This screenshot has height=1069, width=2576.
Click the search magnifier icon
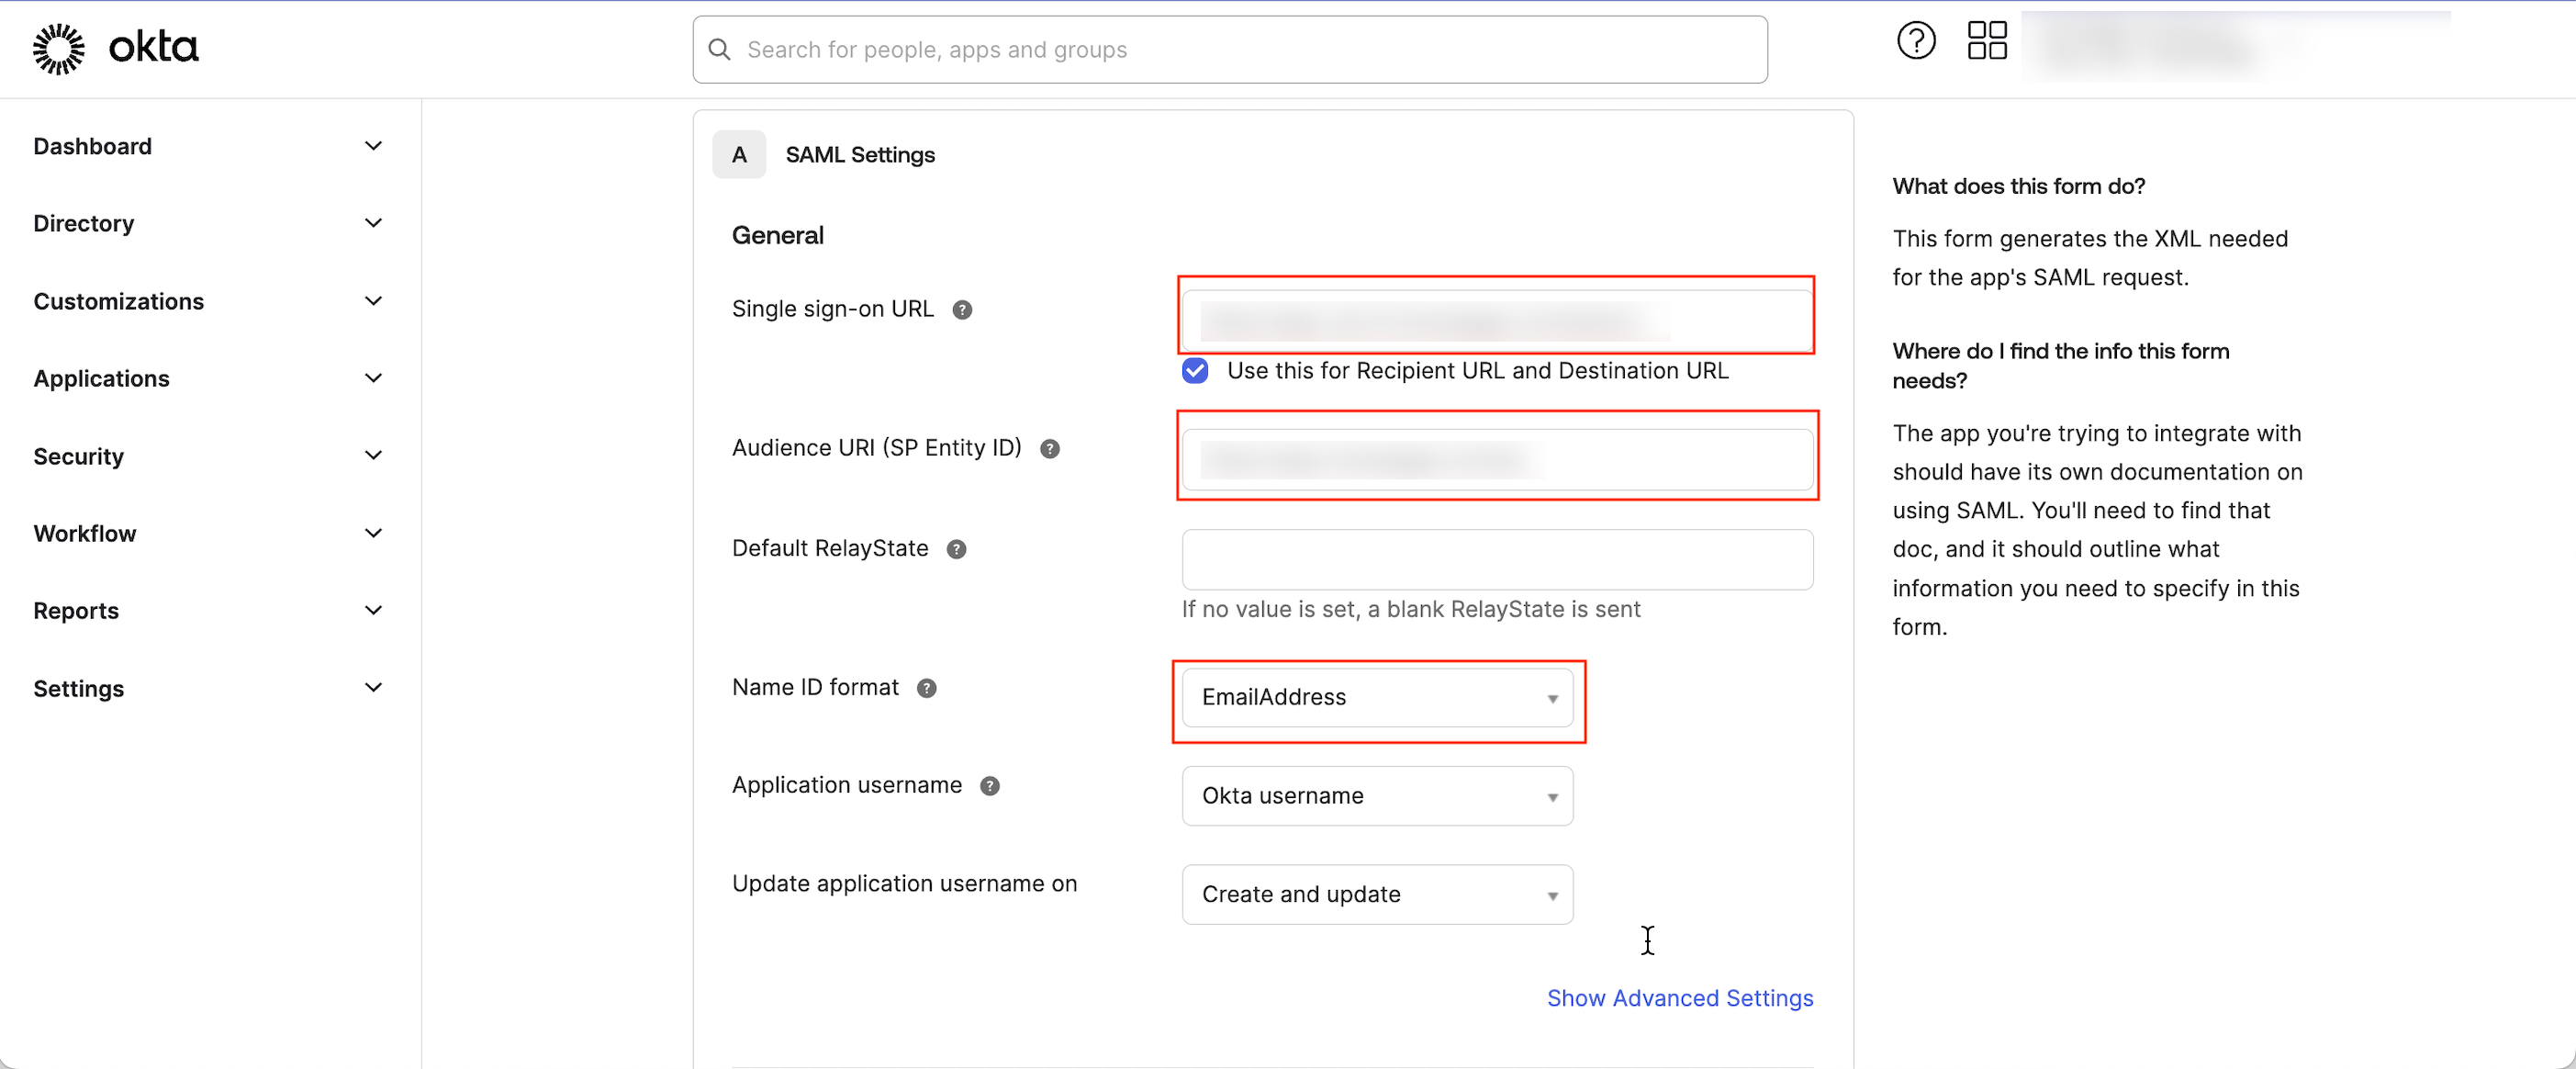[x=719, y=49]
